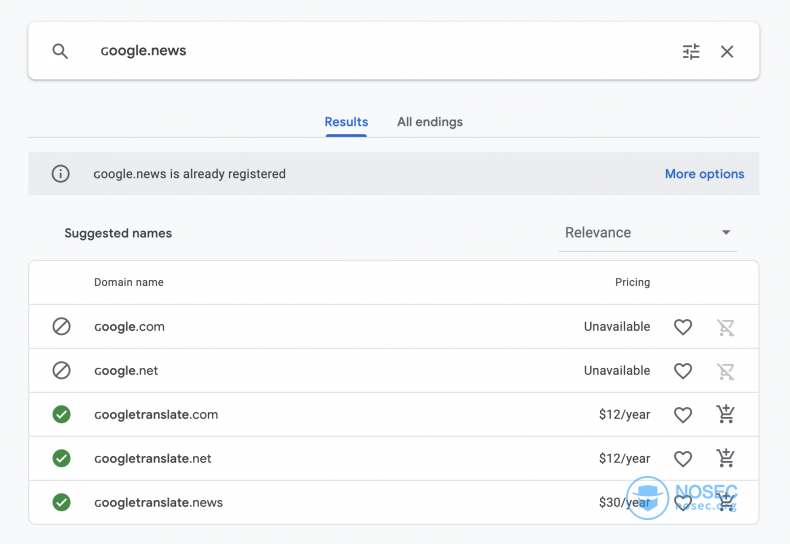
Task: Add ɢoogletranslate.net to the cart
Action: coord(726,458)
